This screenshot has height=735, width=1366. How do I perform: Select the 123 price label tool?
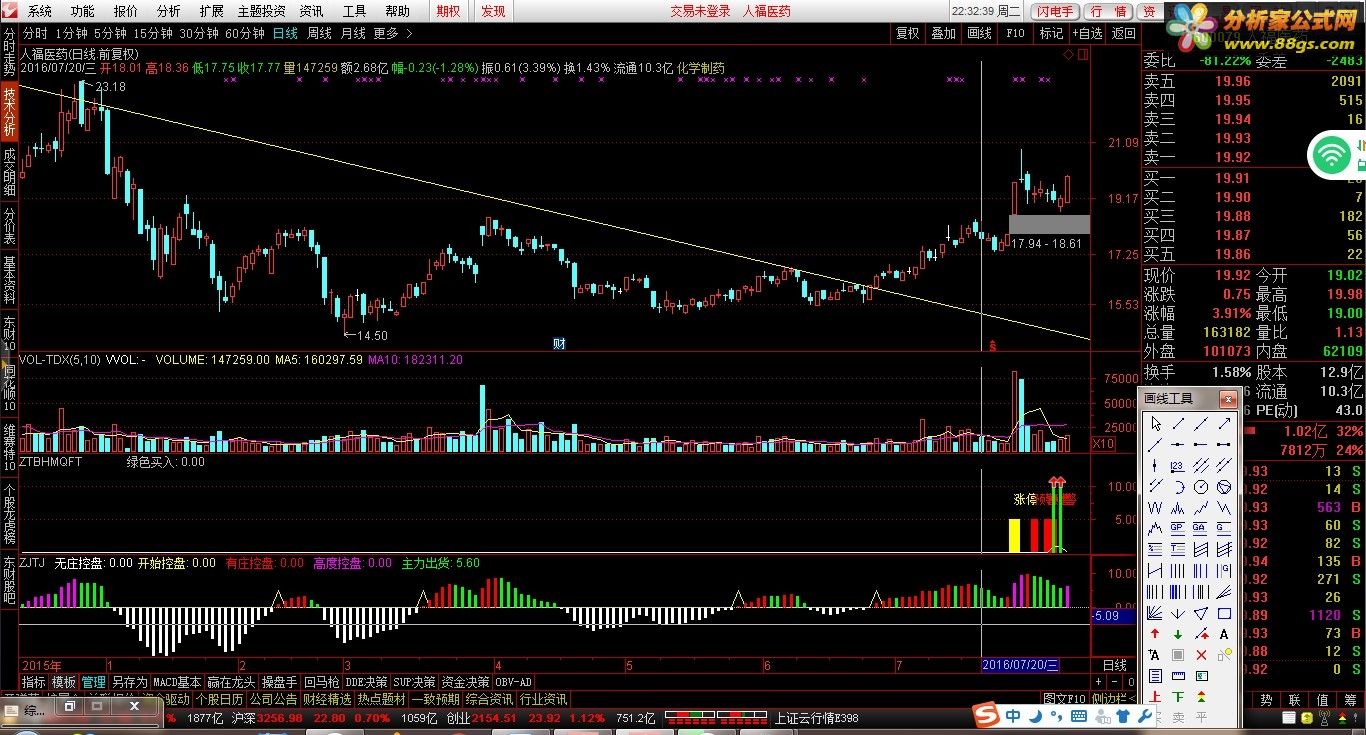[x=1178, y=465]
